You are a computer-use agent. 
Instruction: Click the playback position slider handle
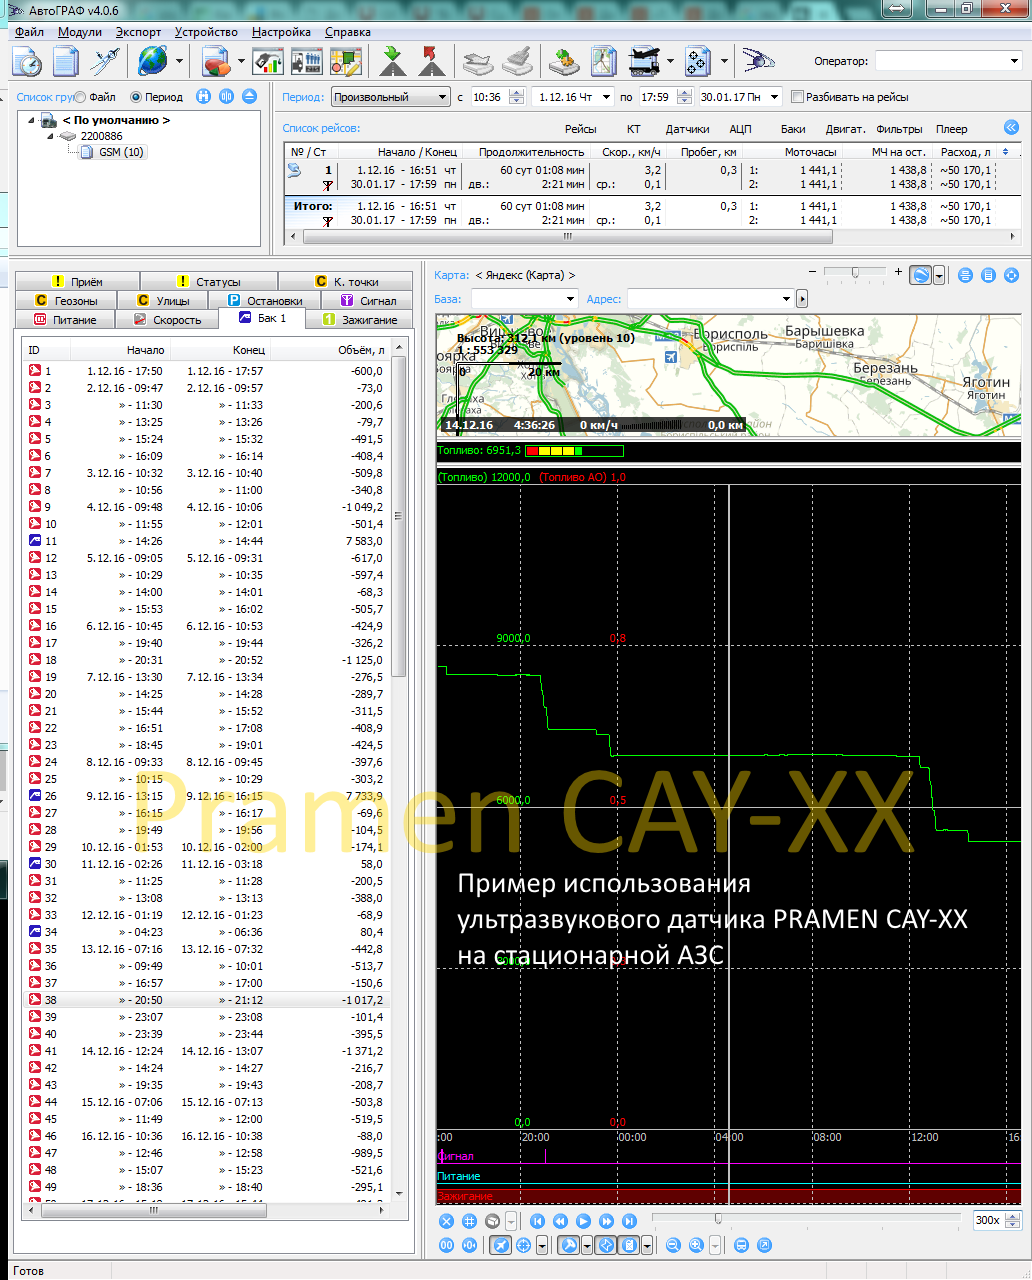718,1218
